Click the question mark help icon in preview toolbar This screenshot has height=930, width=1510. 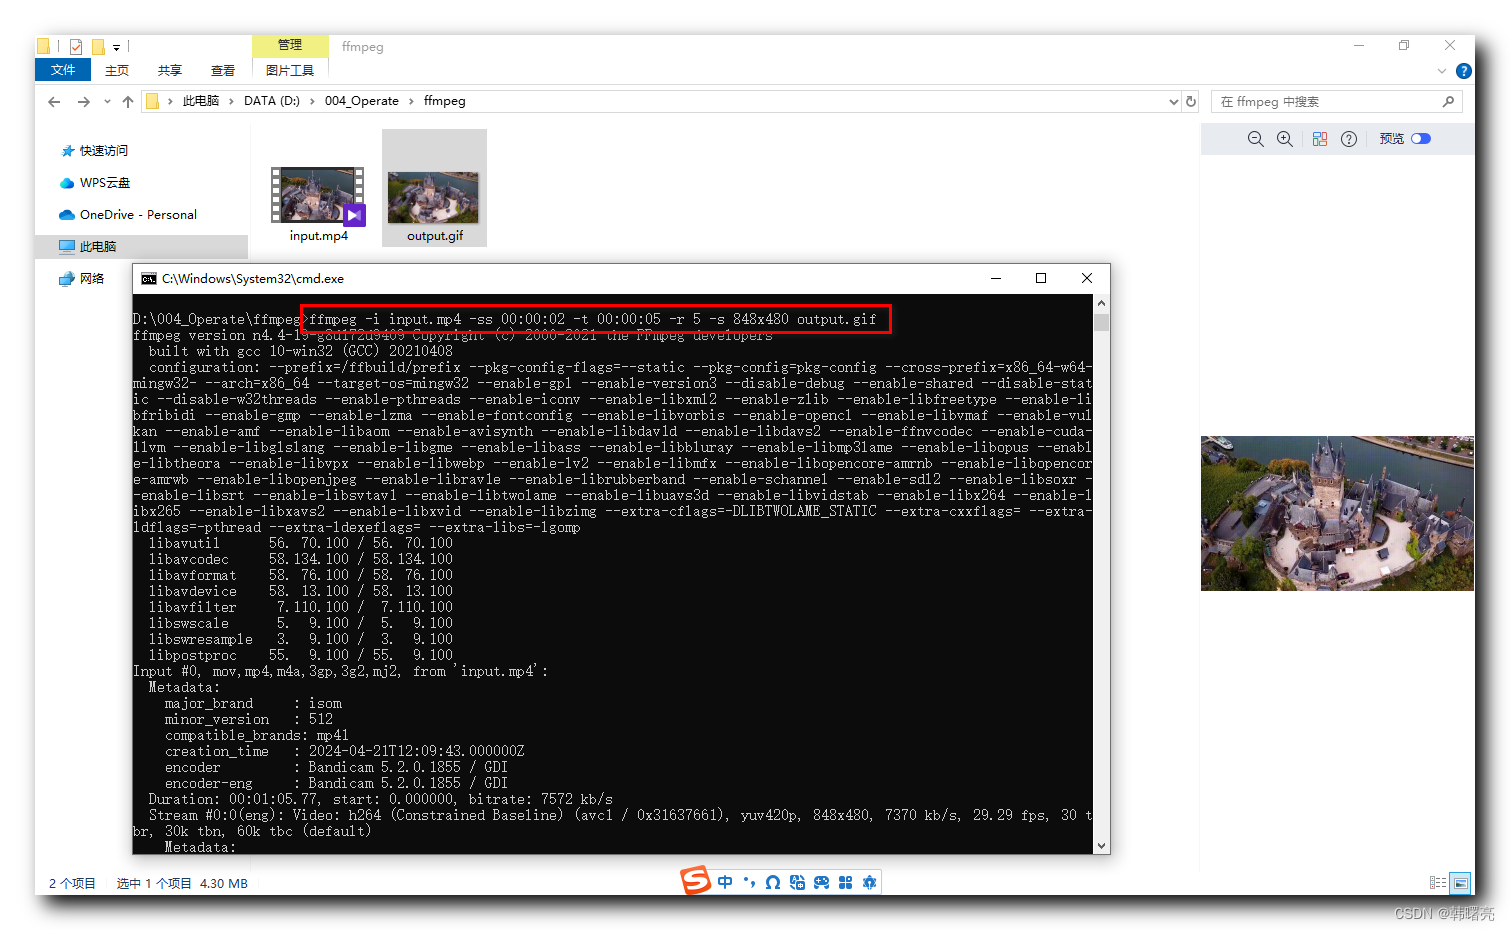coord(1349,139)
